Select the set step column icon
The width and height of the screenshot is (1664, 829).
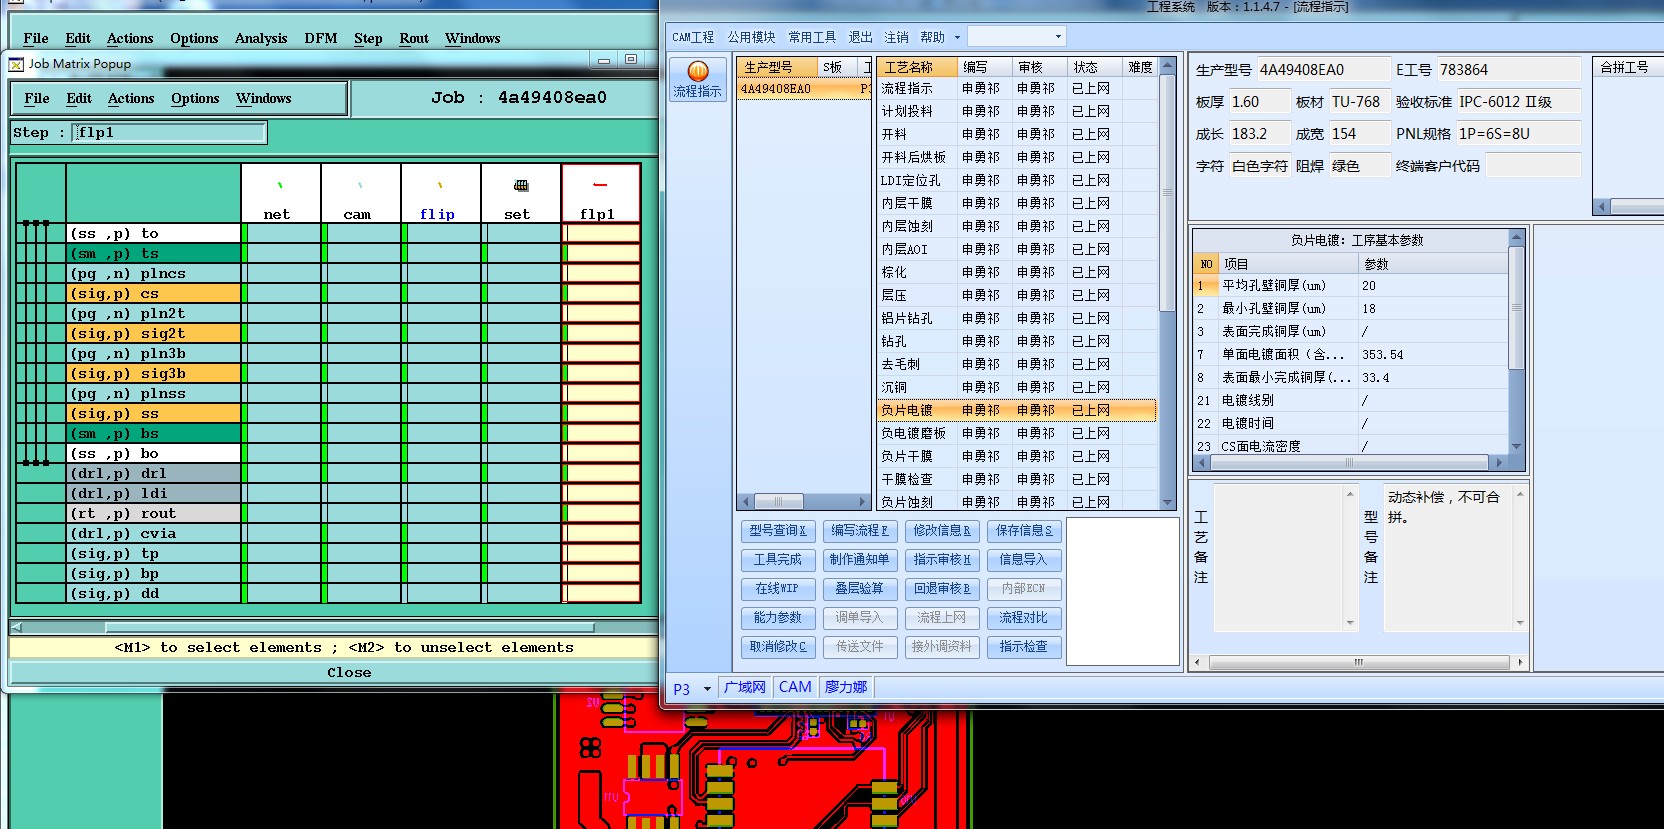[521, 185]
